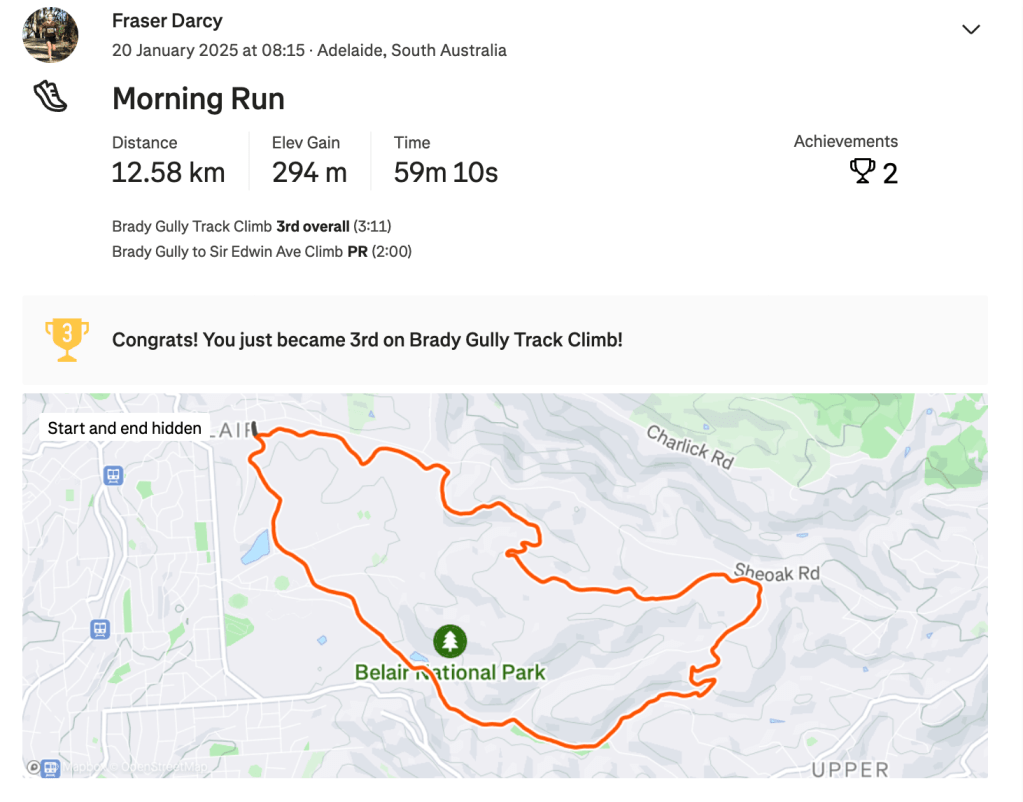Click the Belair National Park map label

[x=450, y=672]
